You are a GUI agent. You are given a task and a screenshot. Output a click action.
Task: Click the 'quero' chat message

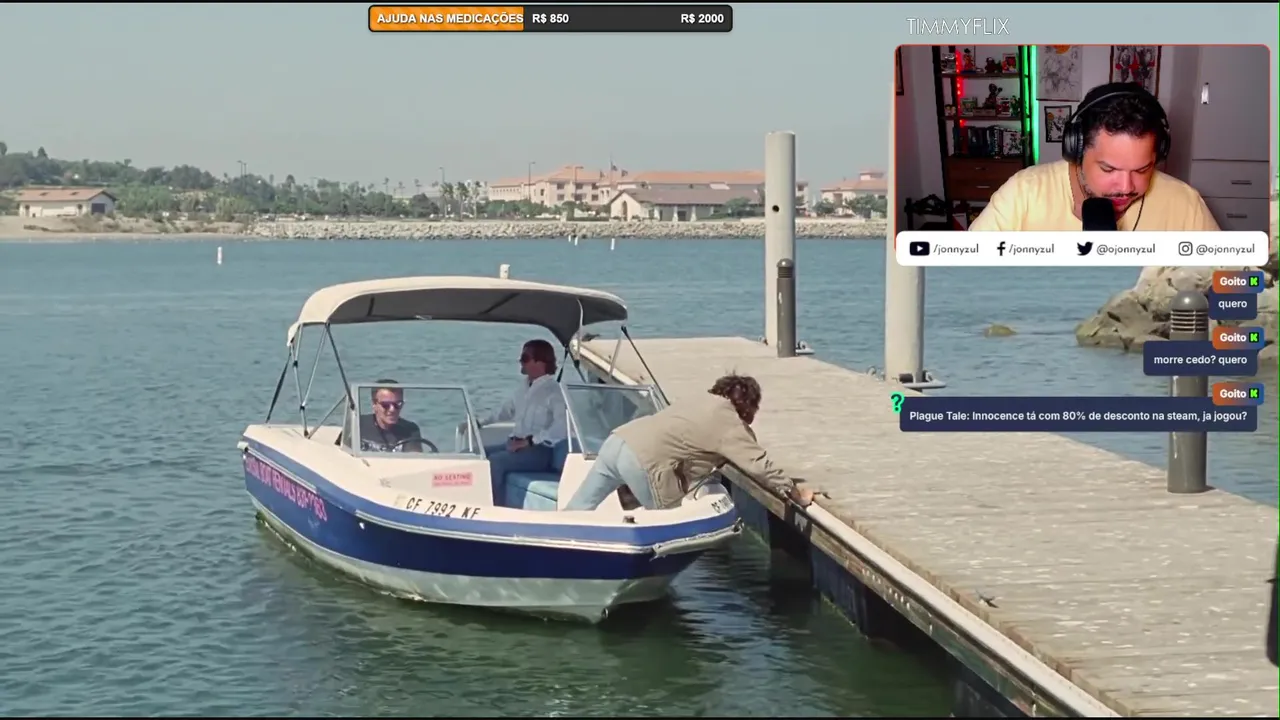point(1232,304)
